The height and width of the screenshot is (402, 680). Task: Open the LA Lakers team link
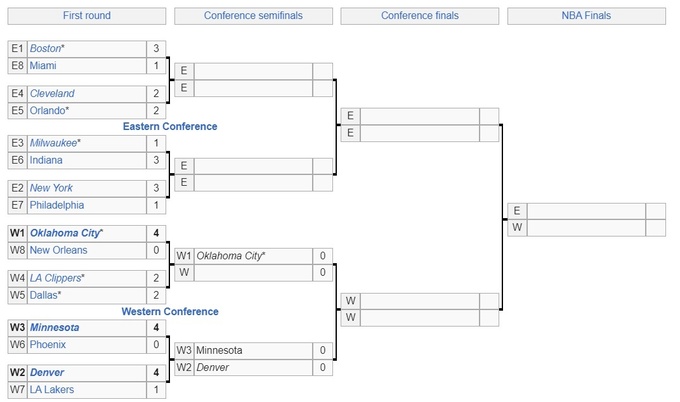pyautogui.click(x=53, y=389)
